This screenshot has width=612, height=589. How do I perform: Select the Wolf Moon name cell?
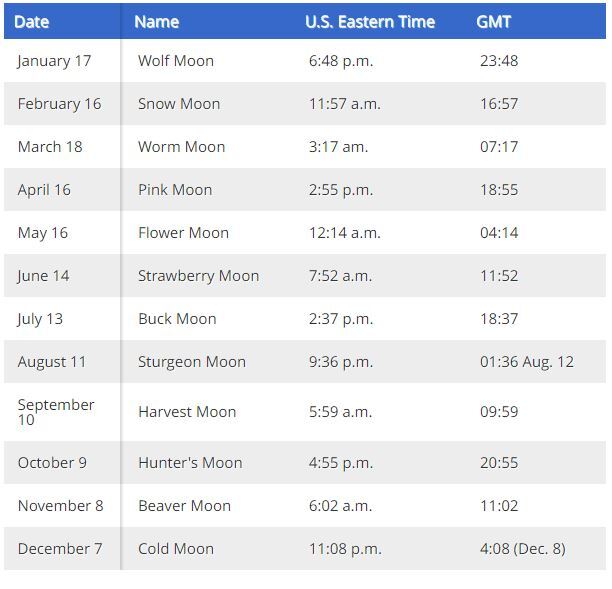(x=176, y=61)
